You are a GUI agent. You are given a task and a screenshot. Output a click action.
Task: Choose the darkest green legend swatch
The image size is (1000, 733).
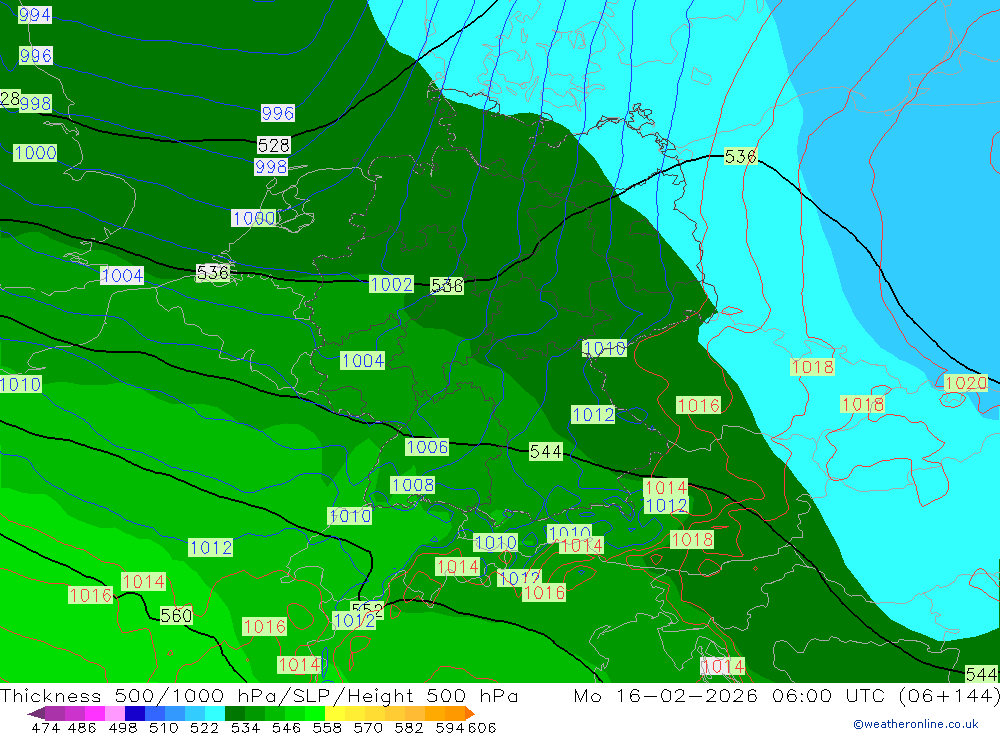(x=235, y=713)
